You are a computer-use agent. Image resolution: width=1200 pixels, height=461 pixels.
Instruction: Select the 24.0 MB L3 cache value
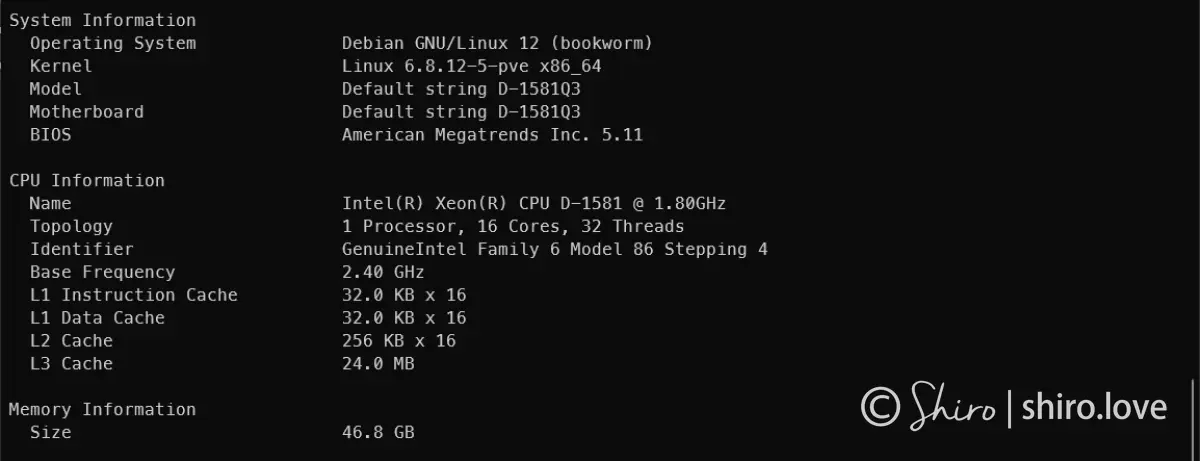click(x=378, y=364)
